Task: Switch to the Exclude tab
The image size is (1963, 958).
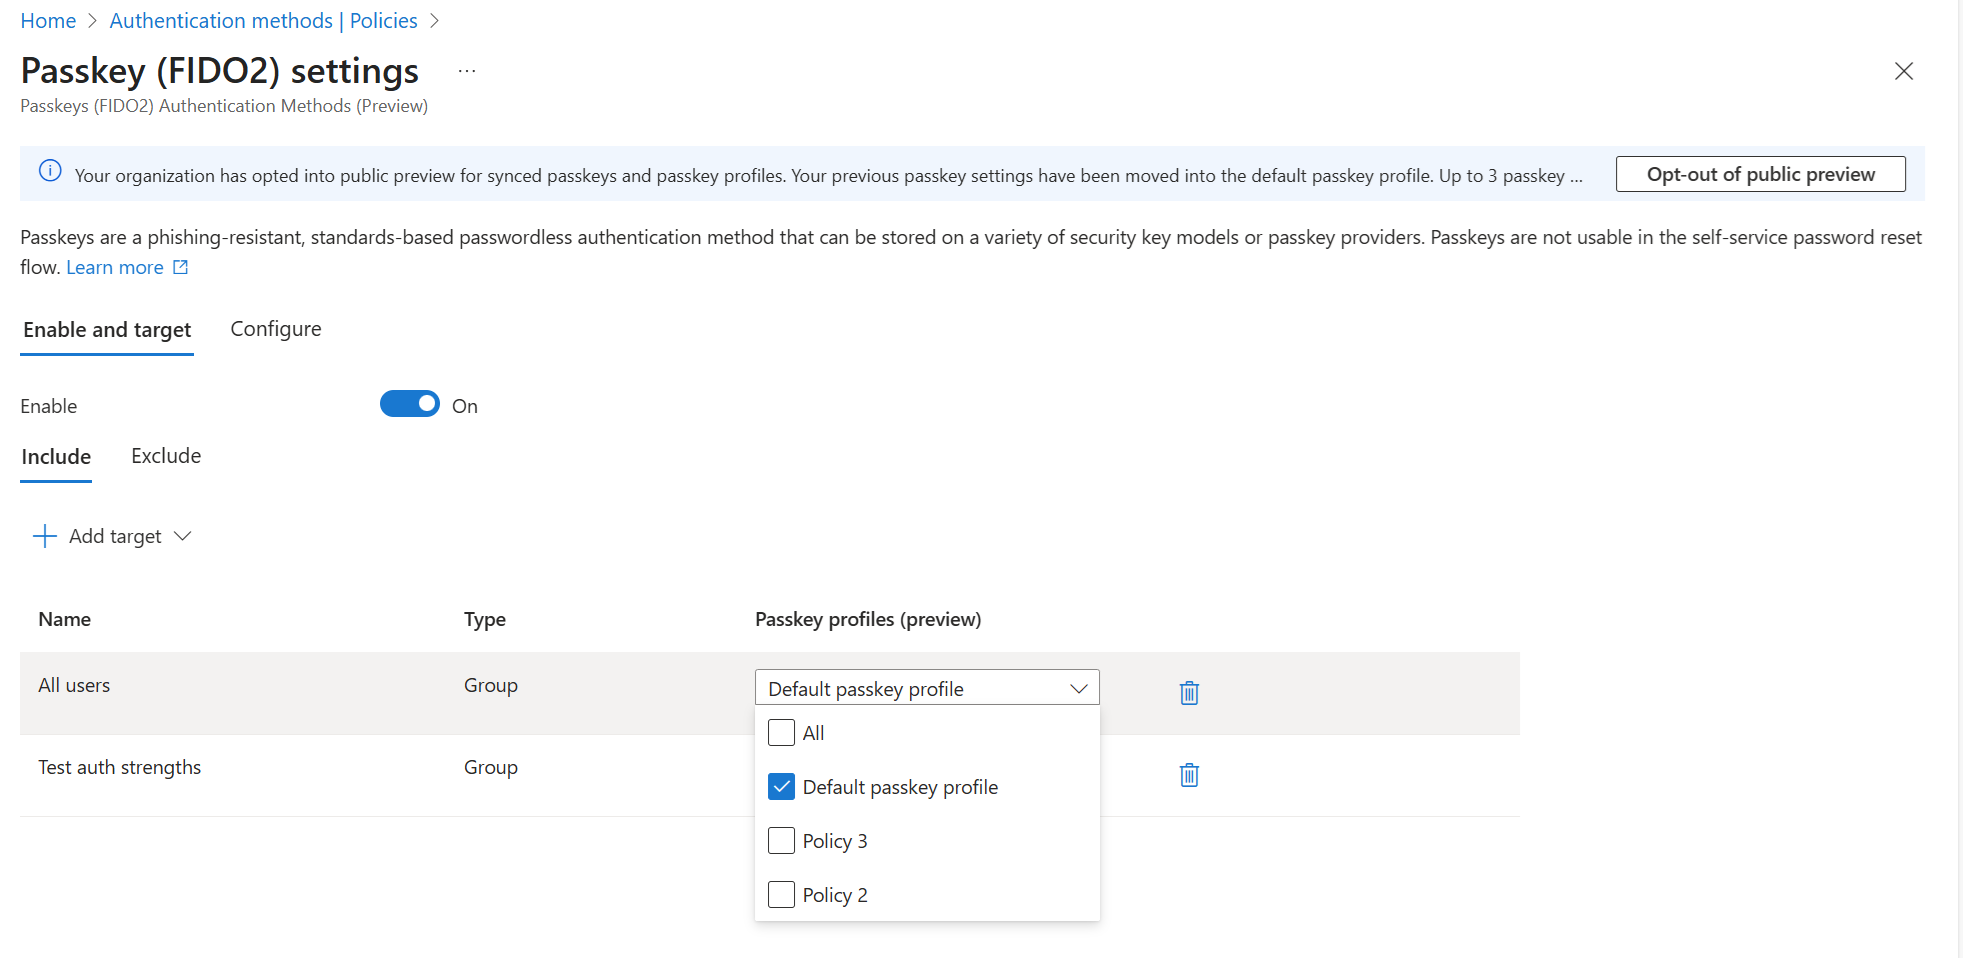Action: click(x=166, y=456)
